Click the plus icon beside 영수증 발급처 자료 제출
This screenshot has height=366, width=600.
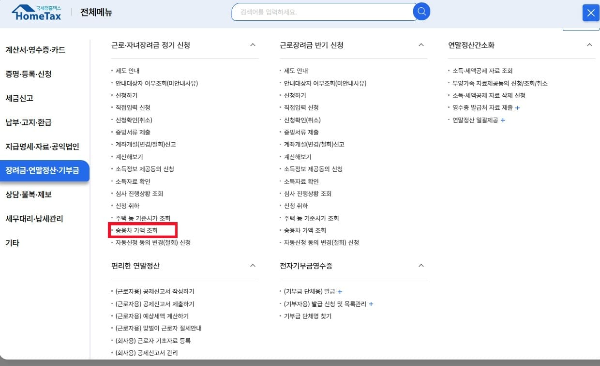point(517,108)
